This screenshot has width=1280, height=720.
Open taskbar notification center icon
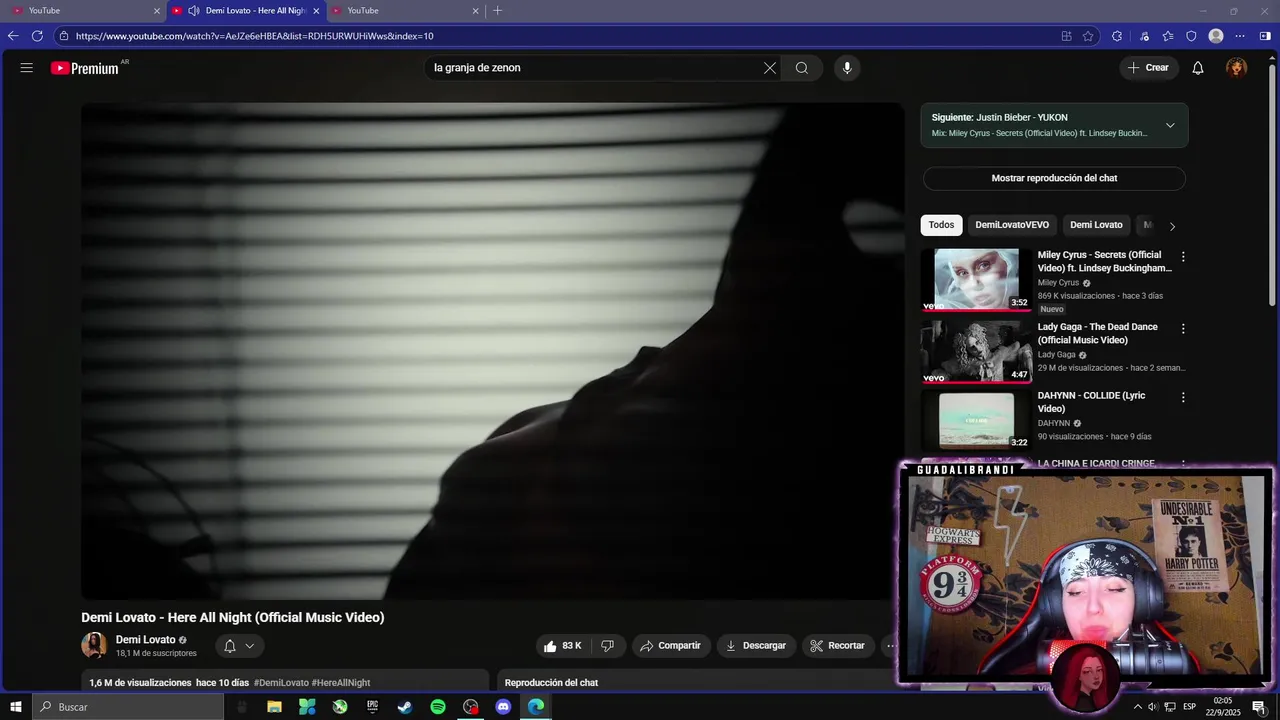coord(1259,707)
